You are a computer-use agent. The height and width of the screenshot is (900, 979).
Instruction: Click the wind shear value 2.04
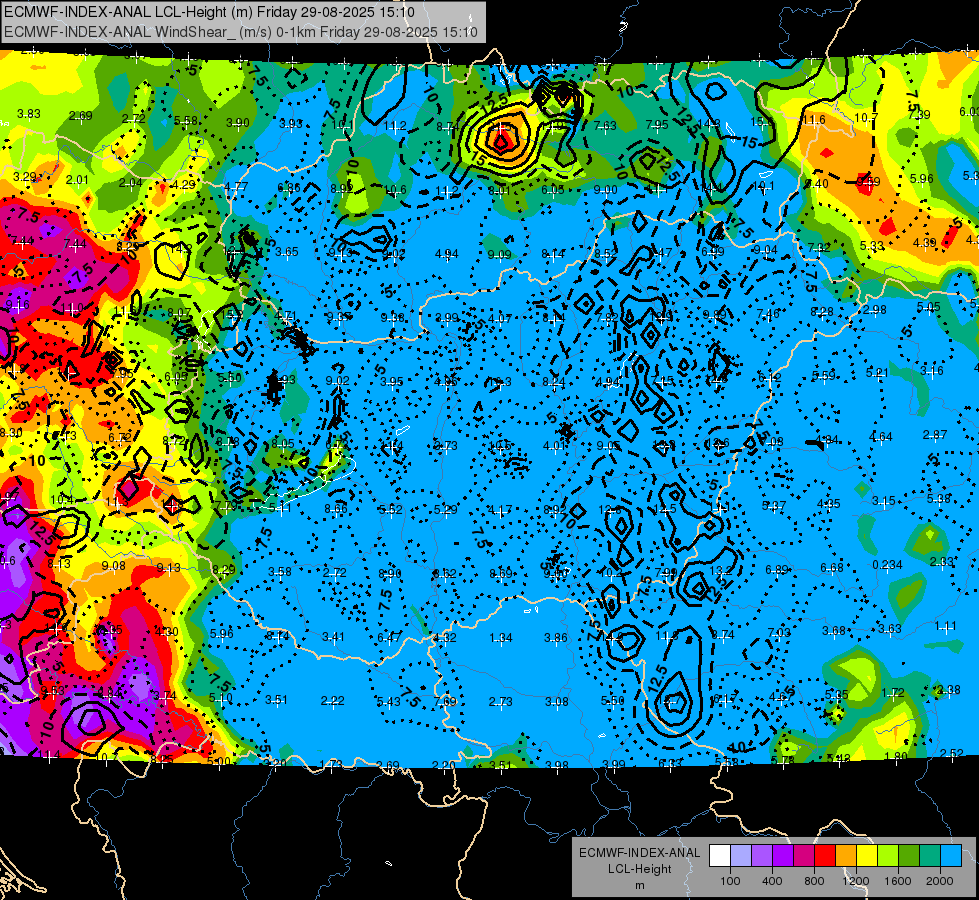tap(130, 182)
